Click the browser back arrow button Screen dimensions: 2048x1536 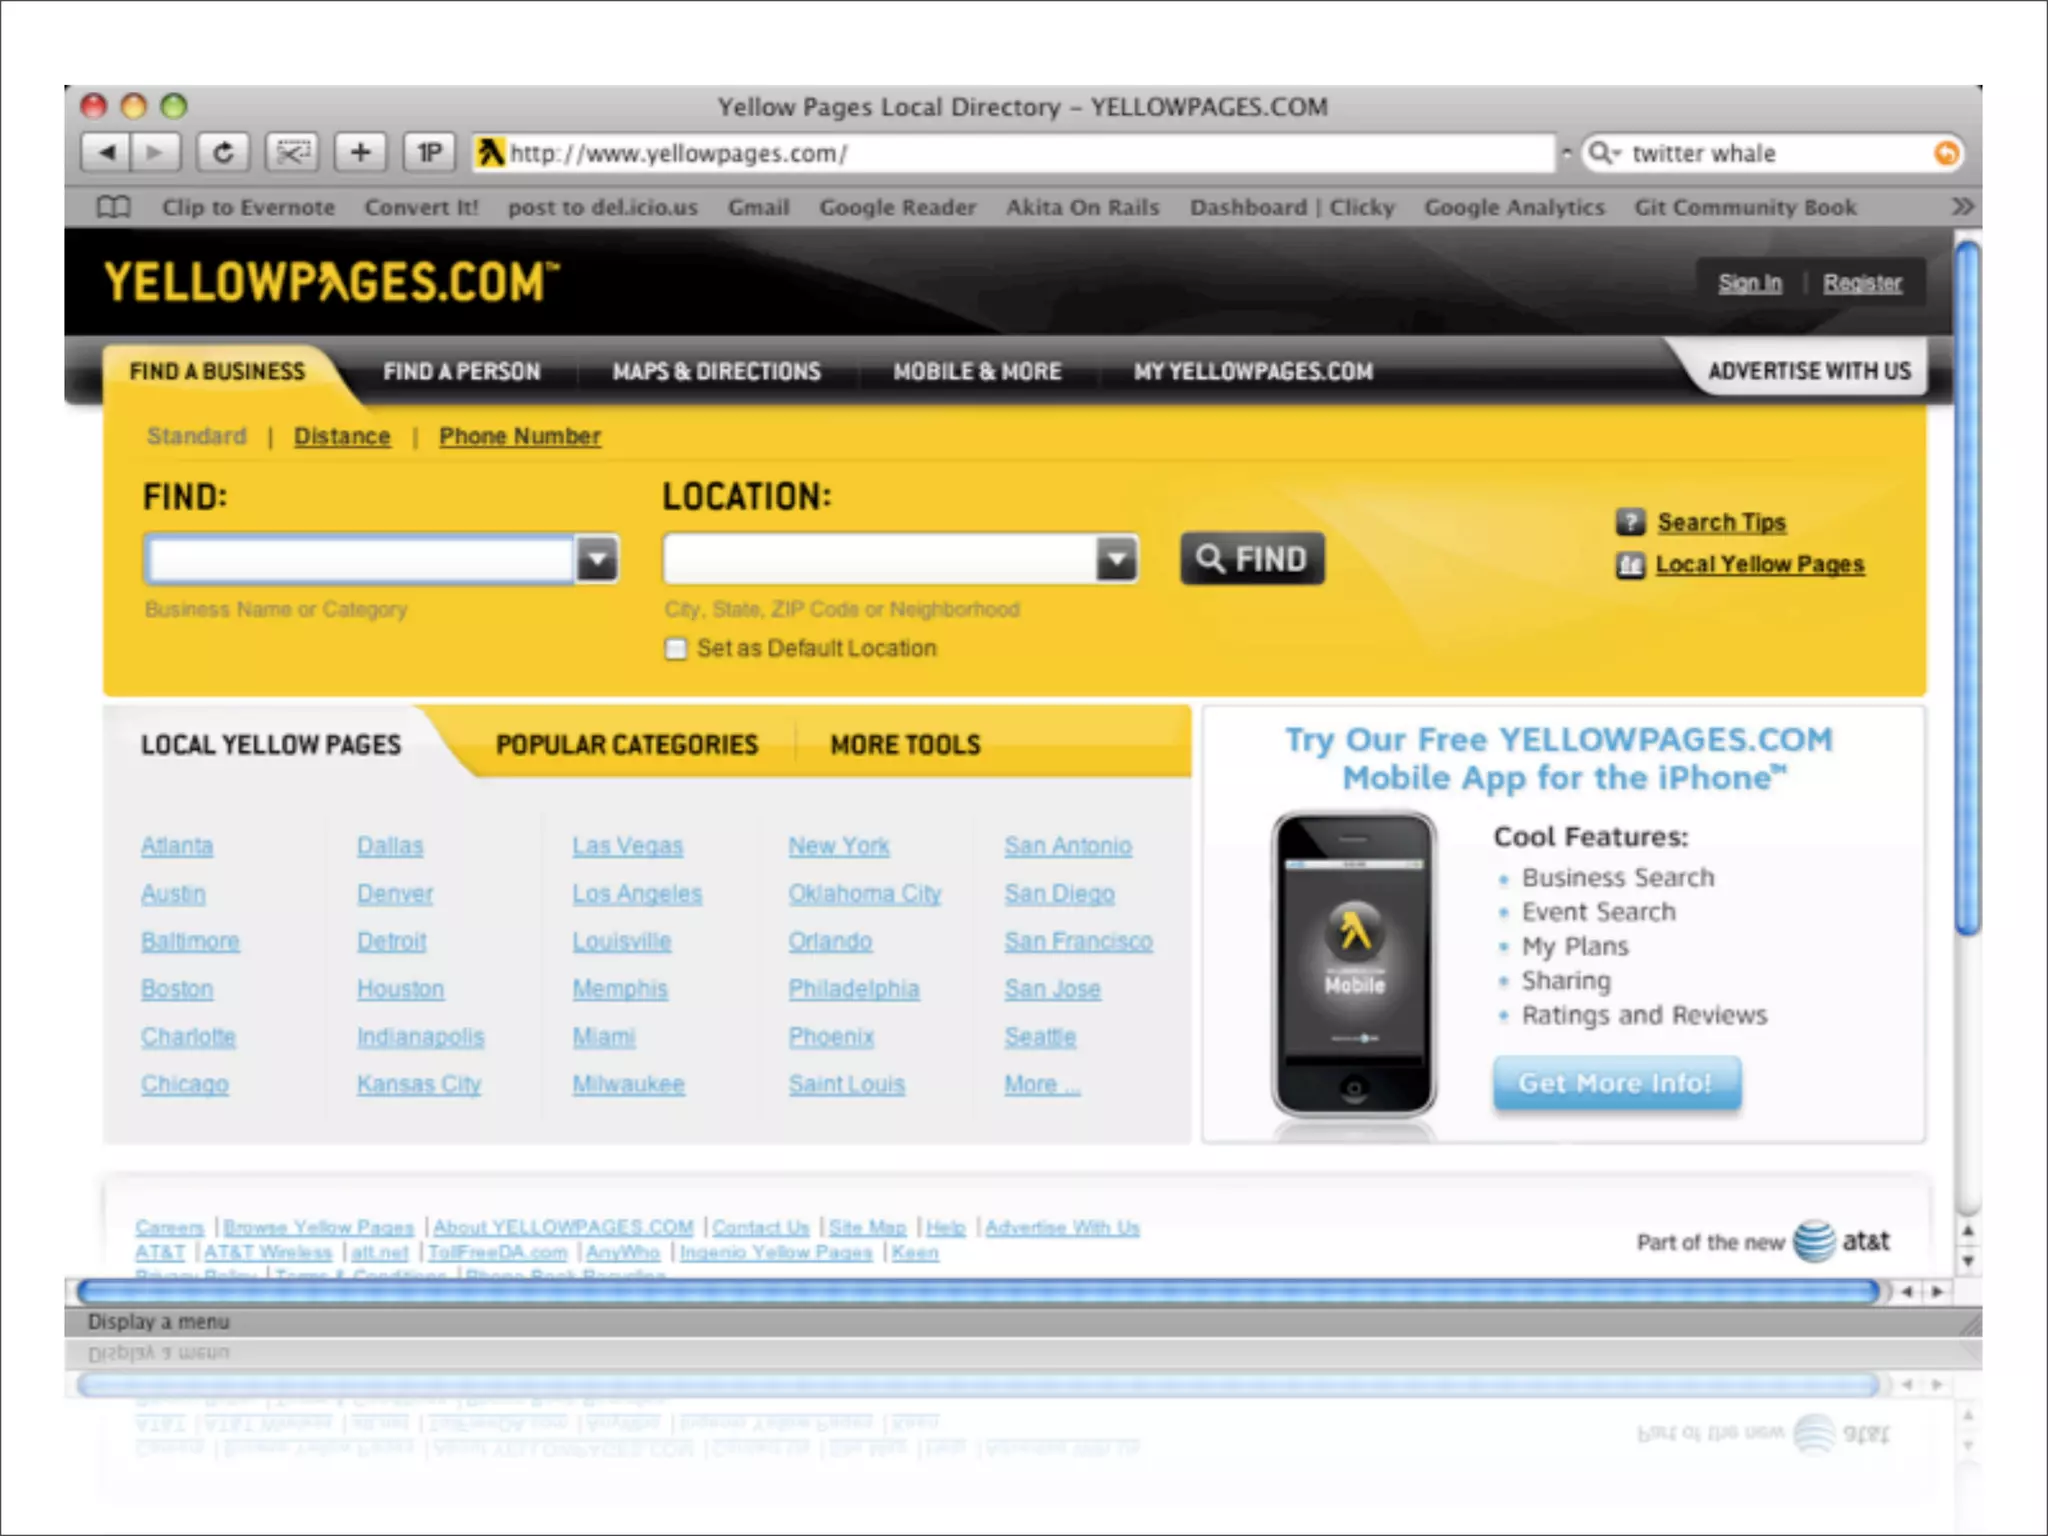pos(105,153)
